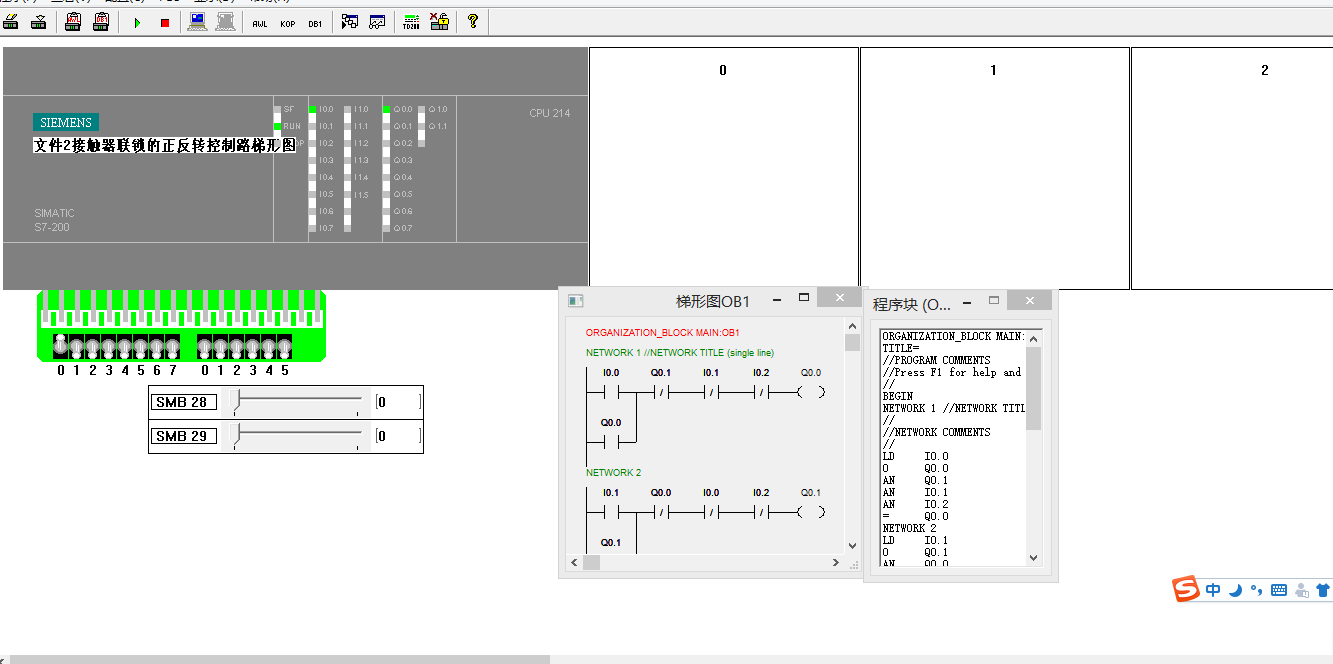
Task: Stop simulation with red Stop square
Action: pyautogui.click(x=165, y=22)
